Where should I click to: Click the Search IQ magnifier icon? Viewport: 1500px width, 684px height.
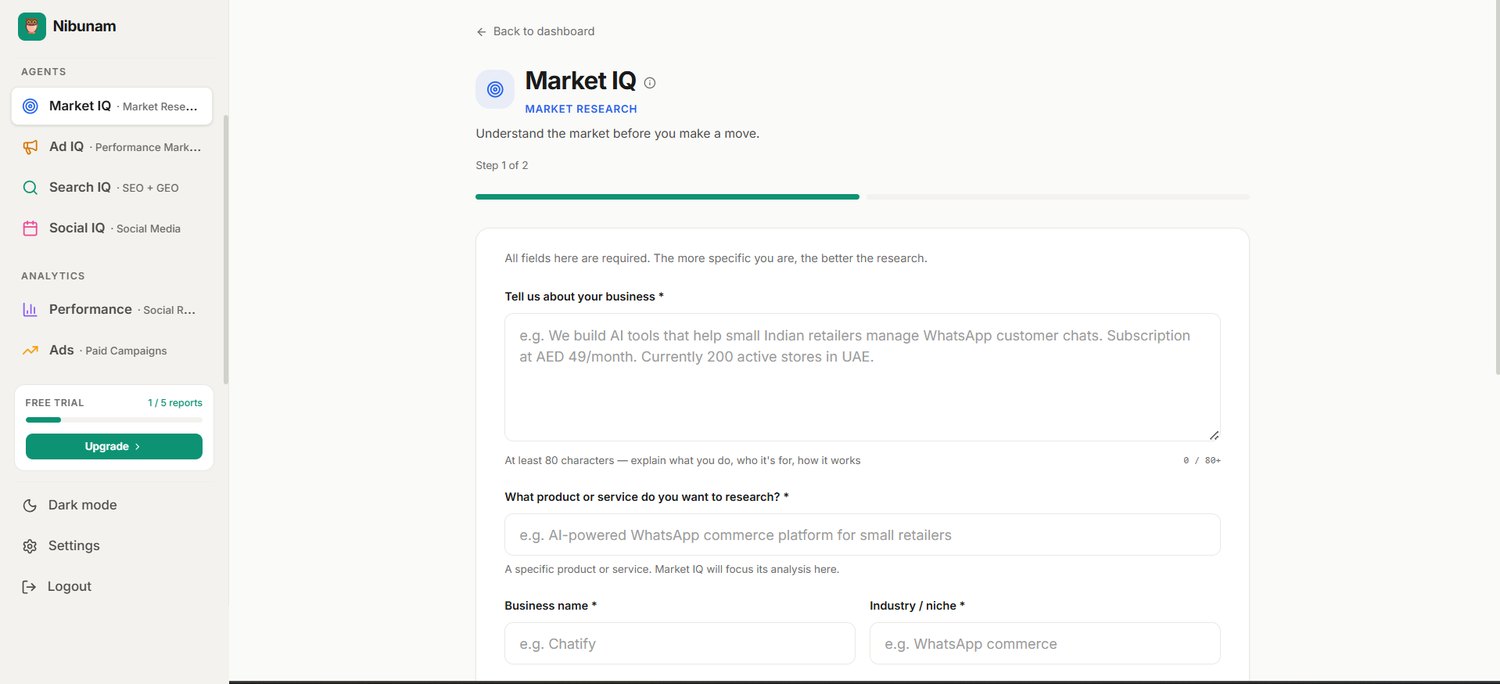coord(30,188)
